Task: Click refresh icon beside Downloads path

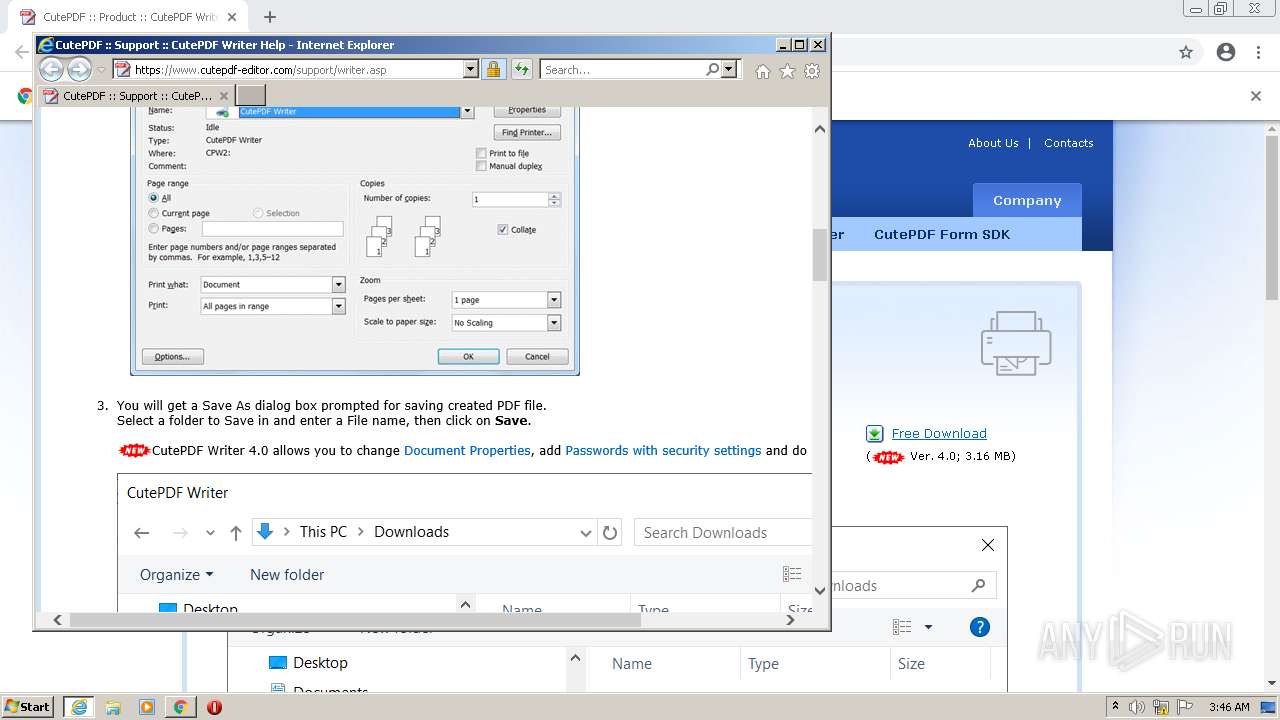Action: pyautogui.click(x=610, y=532)
